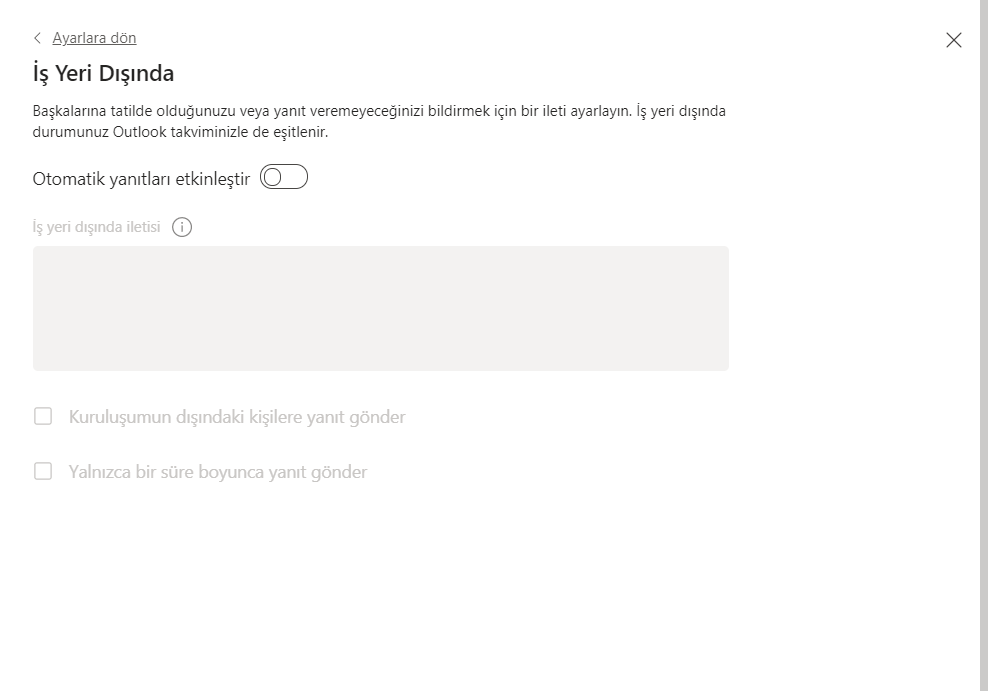Click the word "Dışında" in the page title
The width and height of the screenshot is (989, 691).
click(x=140, y=73)
